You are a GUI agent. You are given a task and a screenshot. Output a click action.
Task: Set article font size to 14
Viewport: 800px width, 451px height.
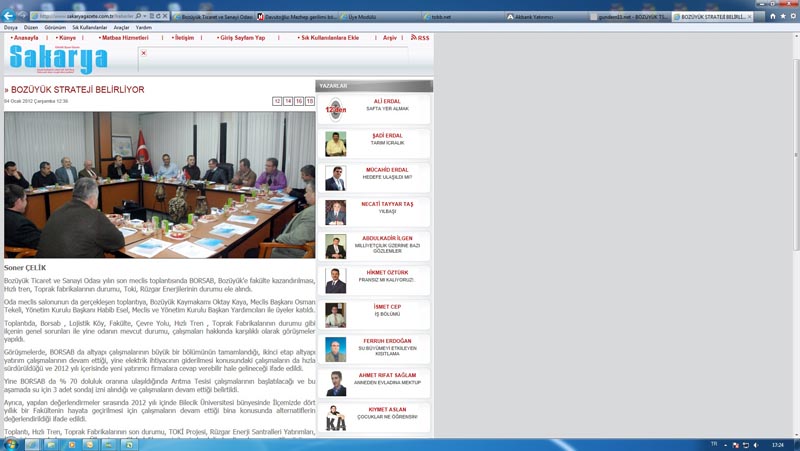click(288, 102)
